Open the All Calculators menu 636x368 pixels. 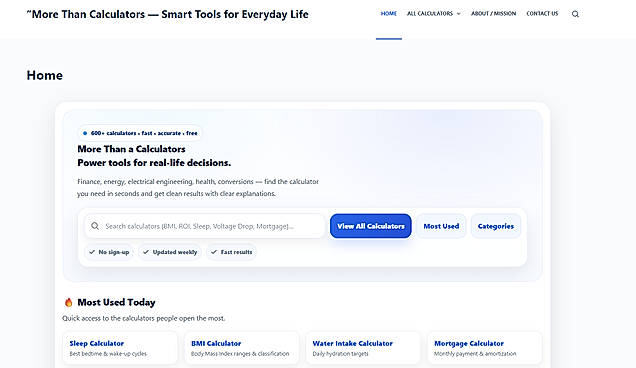coord(430,14)
